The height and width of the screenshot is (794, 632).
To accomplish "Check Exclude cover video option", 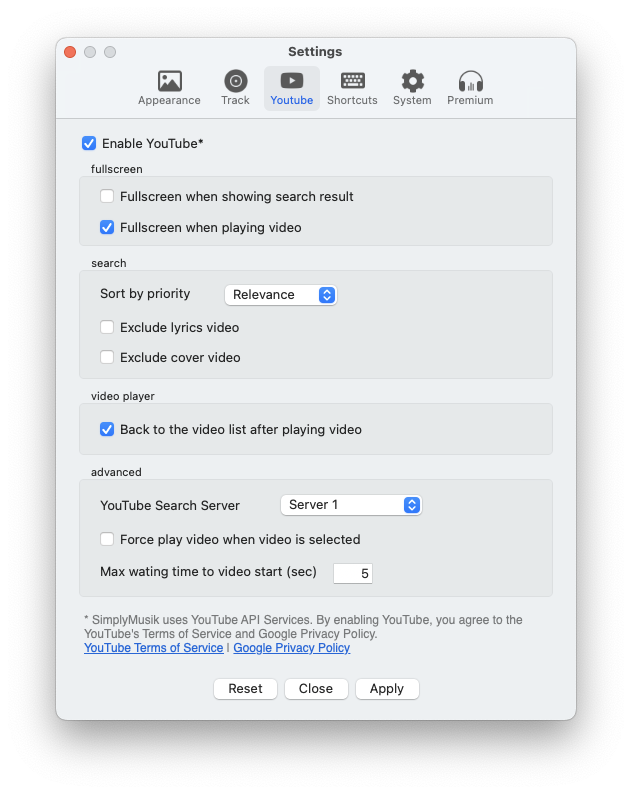I will 107,357.
